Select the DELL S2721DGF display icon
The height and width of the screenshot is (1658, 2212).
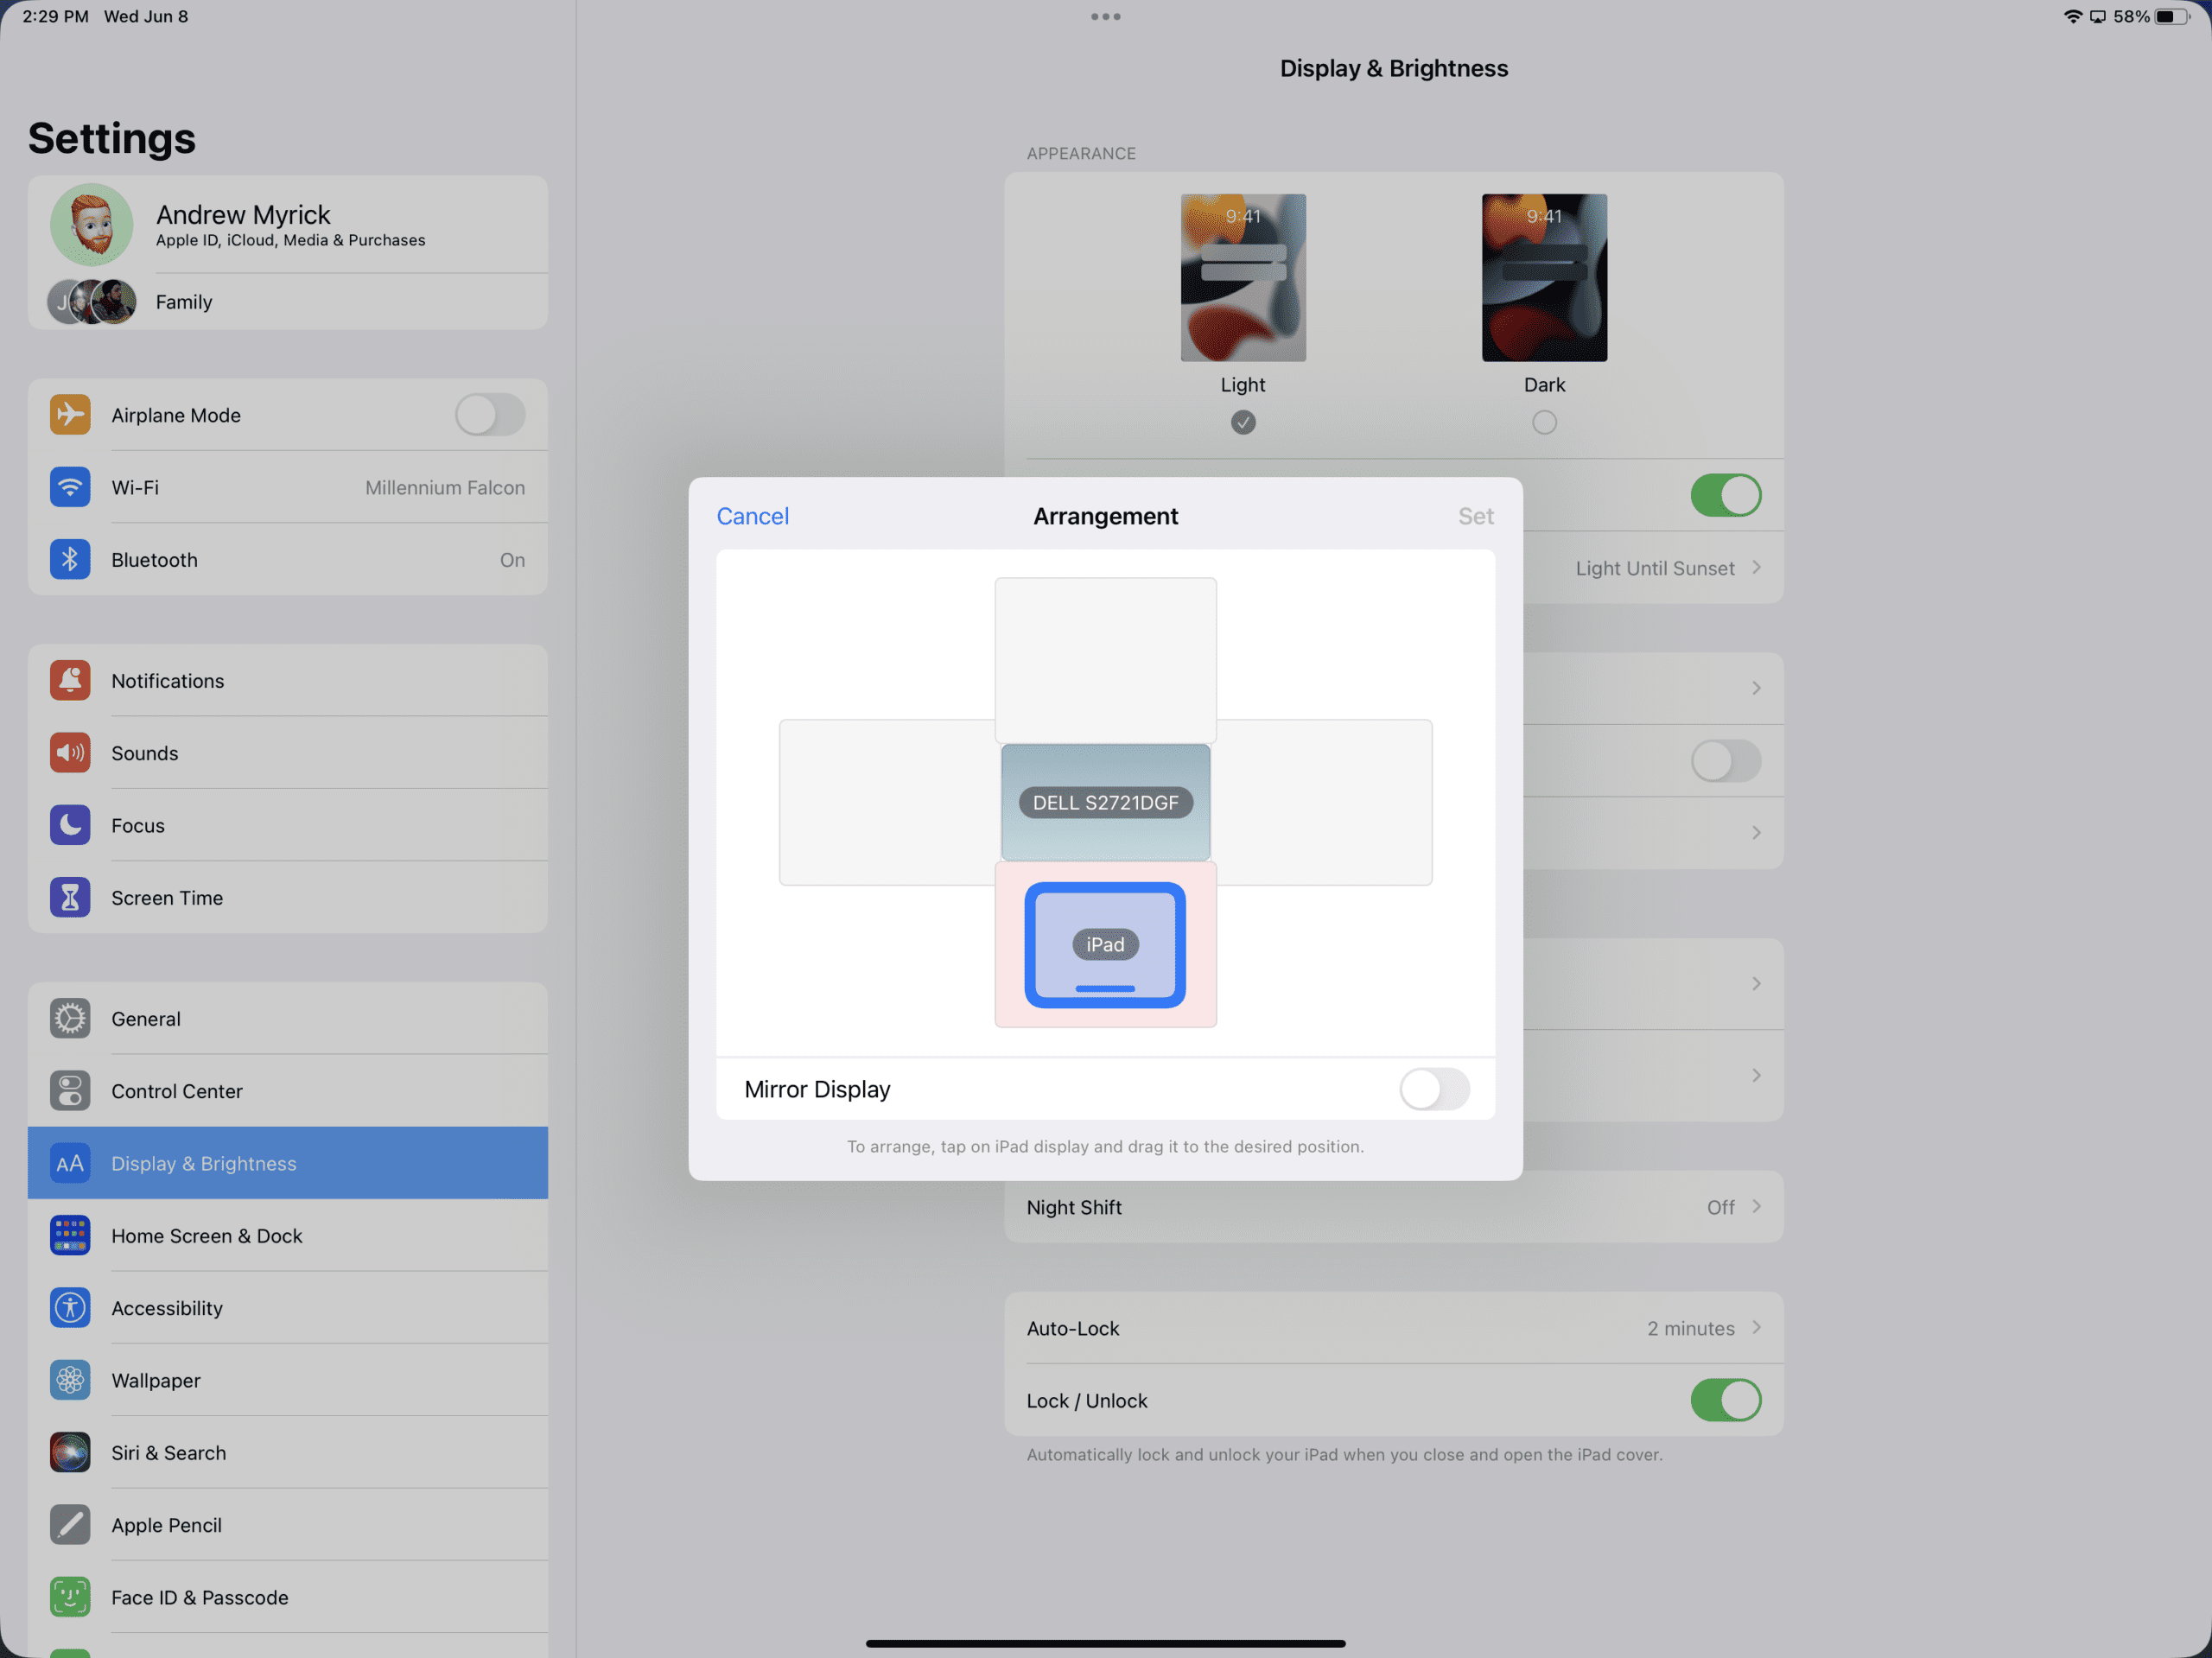point(1104,801)
